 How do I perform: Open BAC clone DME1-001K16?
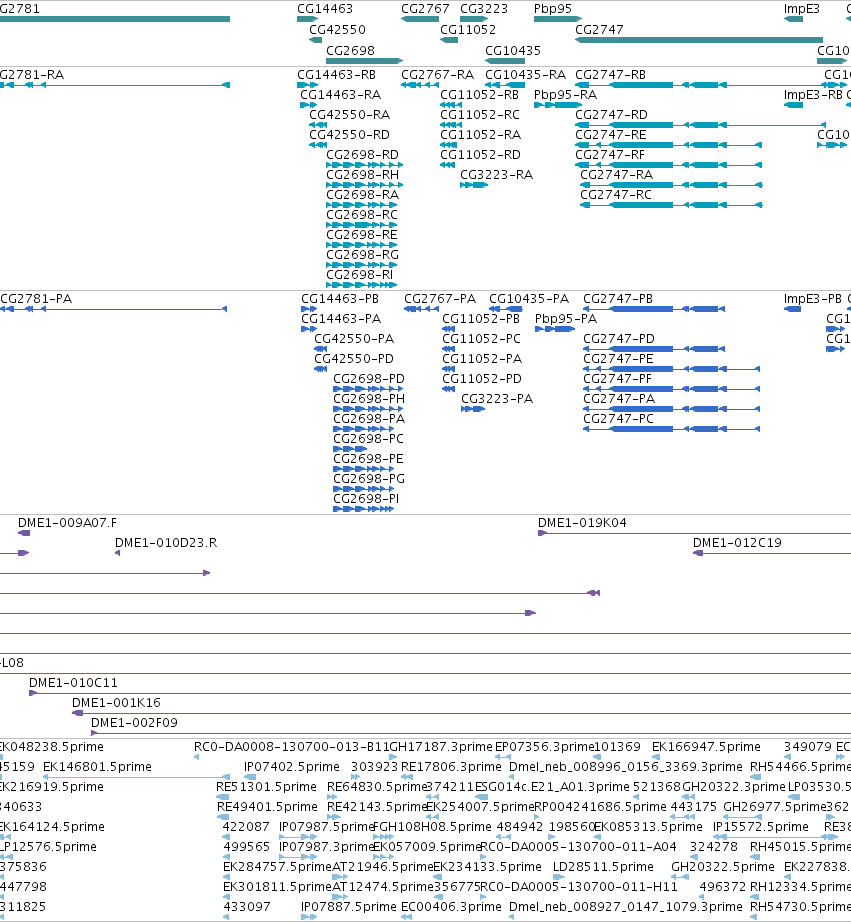[x=116, y=703]
